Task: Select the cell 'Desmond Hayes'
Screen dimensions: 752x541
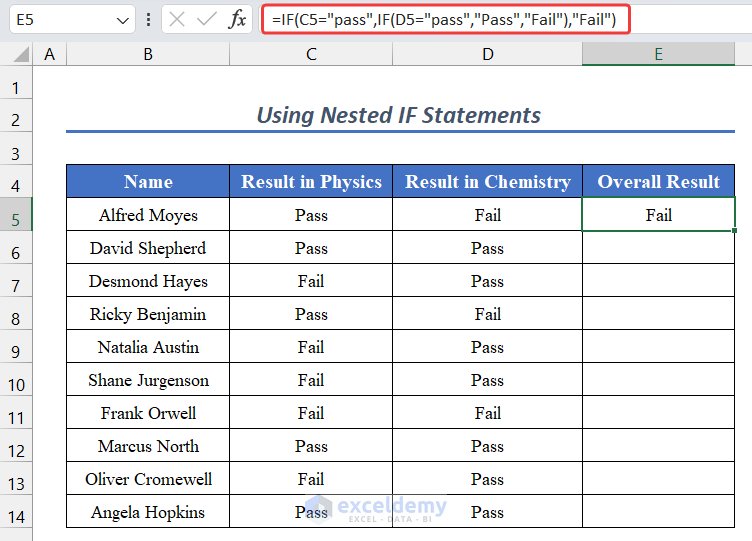Action: (x=148, y=281)
